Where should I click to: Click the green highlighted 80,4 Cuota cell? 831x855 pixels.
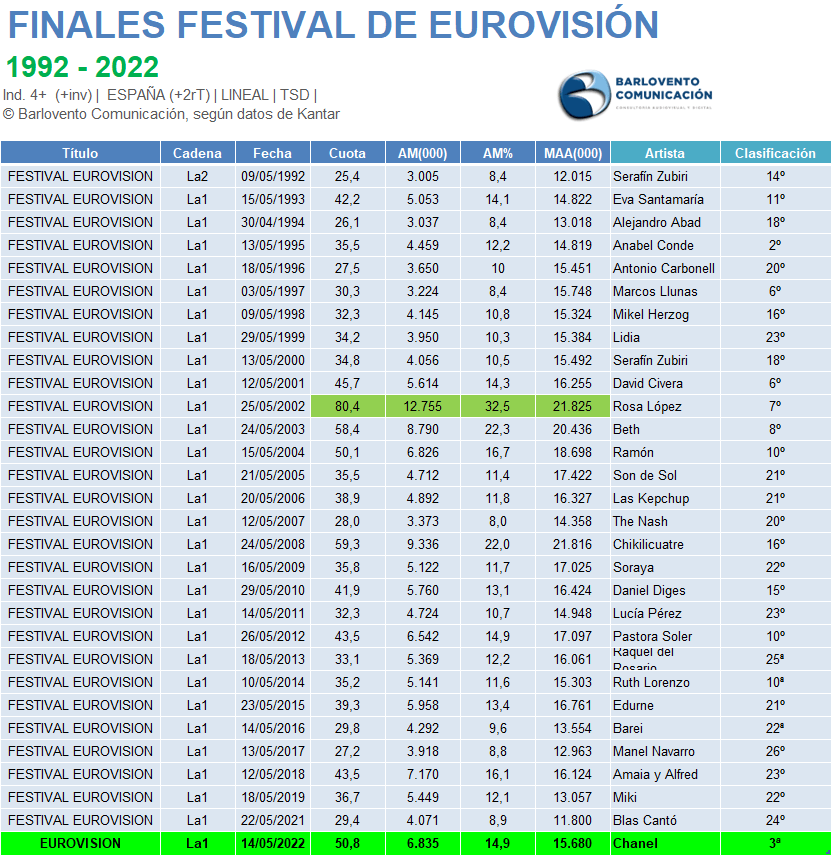(347, 406)
